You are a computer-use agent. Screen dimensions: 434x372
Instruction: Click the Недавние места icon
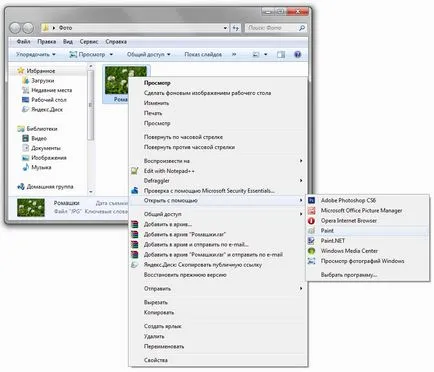[x=25, y=90]
